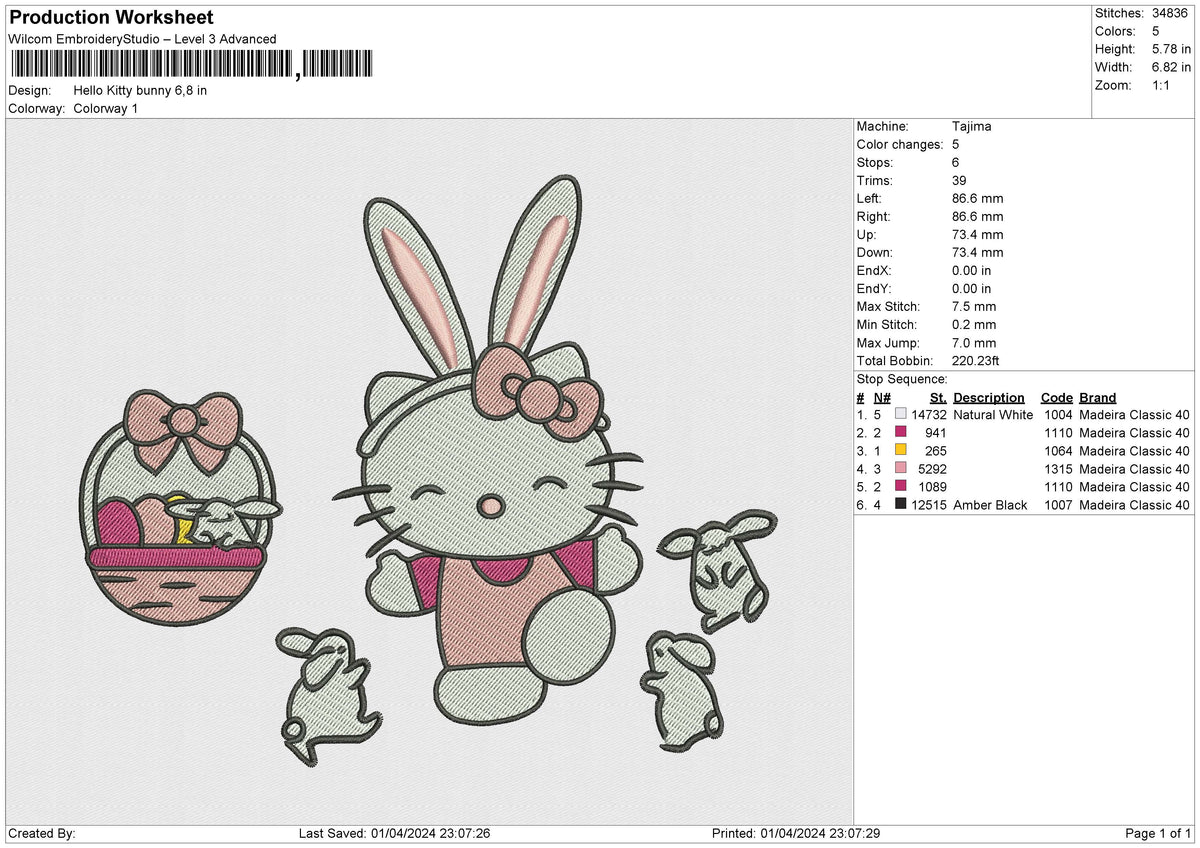The height and width of the screenshot is (848, 1200).
Task: Click Madeira Classic 40 brand in Natural White row
Action: pyautogui.click(x=1134, y=414)
